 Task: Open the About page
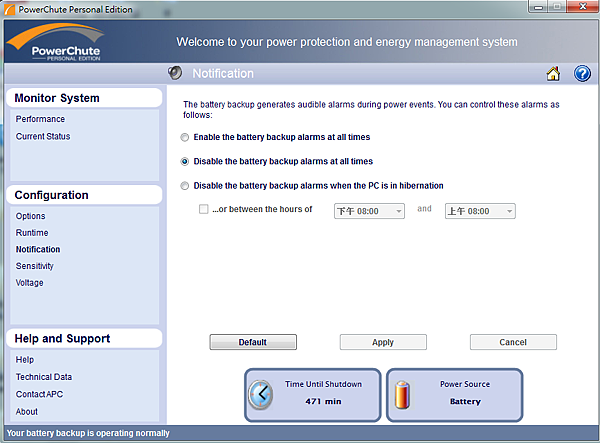[x=27, y=412]
